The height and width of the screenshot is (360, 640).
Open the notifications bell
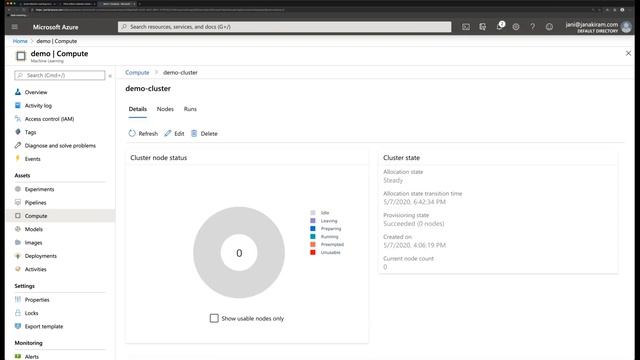point(500,27)
